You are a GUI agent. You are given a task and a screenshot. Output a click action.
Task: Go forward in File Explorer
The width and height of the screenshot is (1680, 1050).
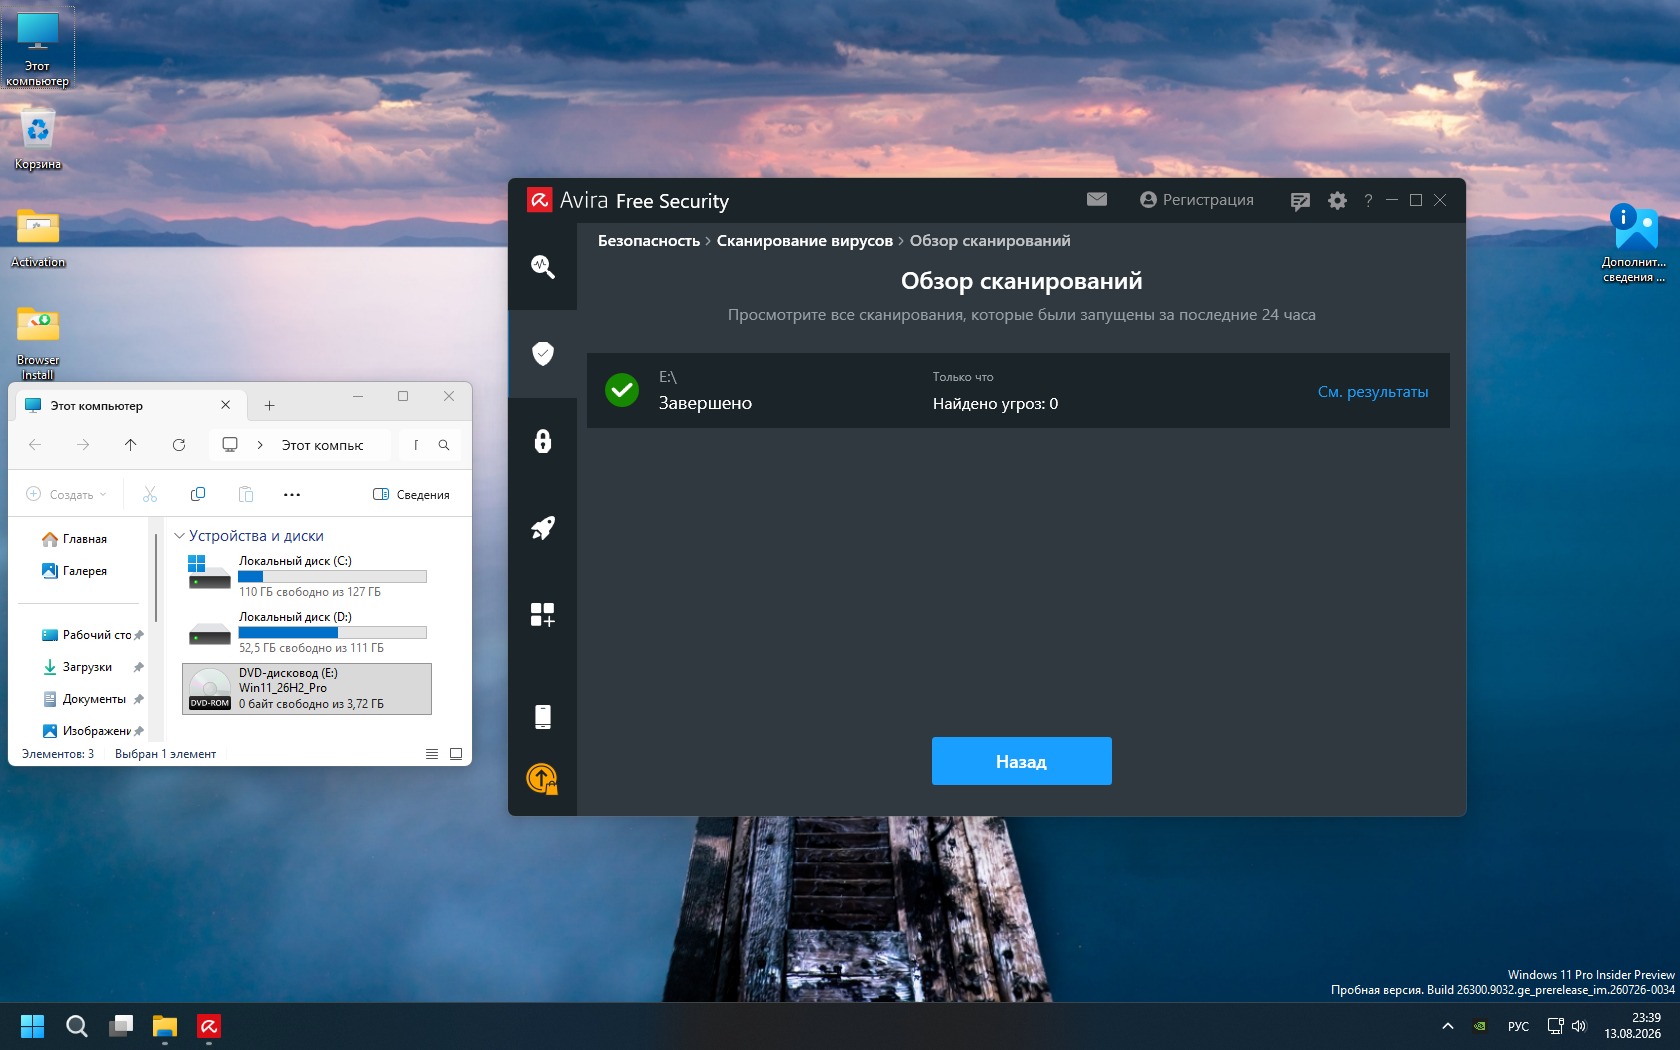(83, 445)
